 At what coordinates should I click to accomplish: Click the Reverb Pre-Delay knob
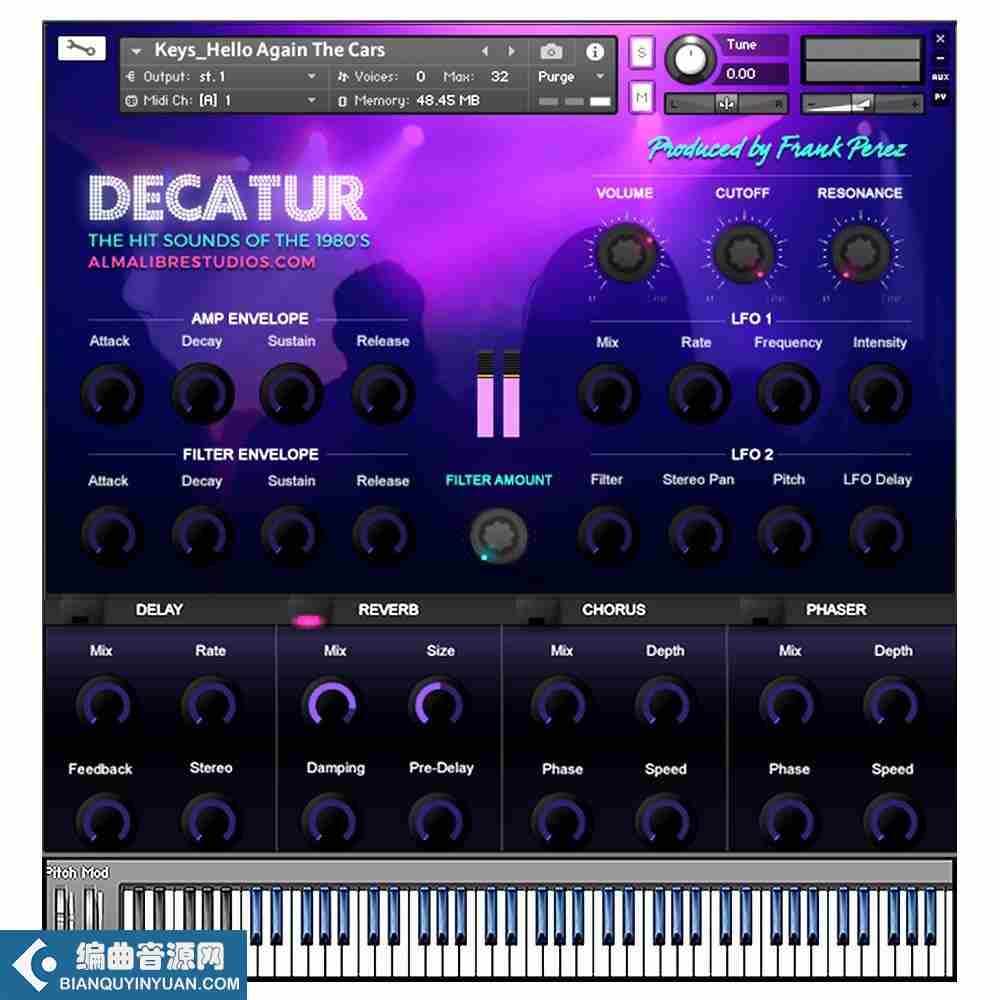[439, 821]
